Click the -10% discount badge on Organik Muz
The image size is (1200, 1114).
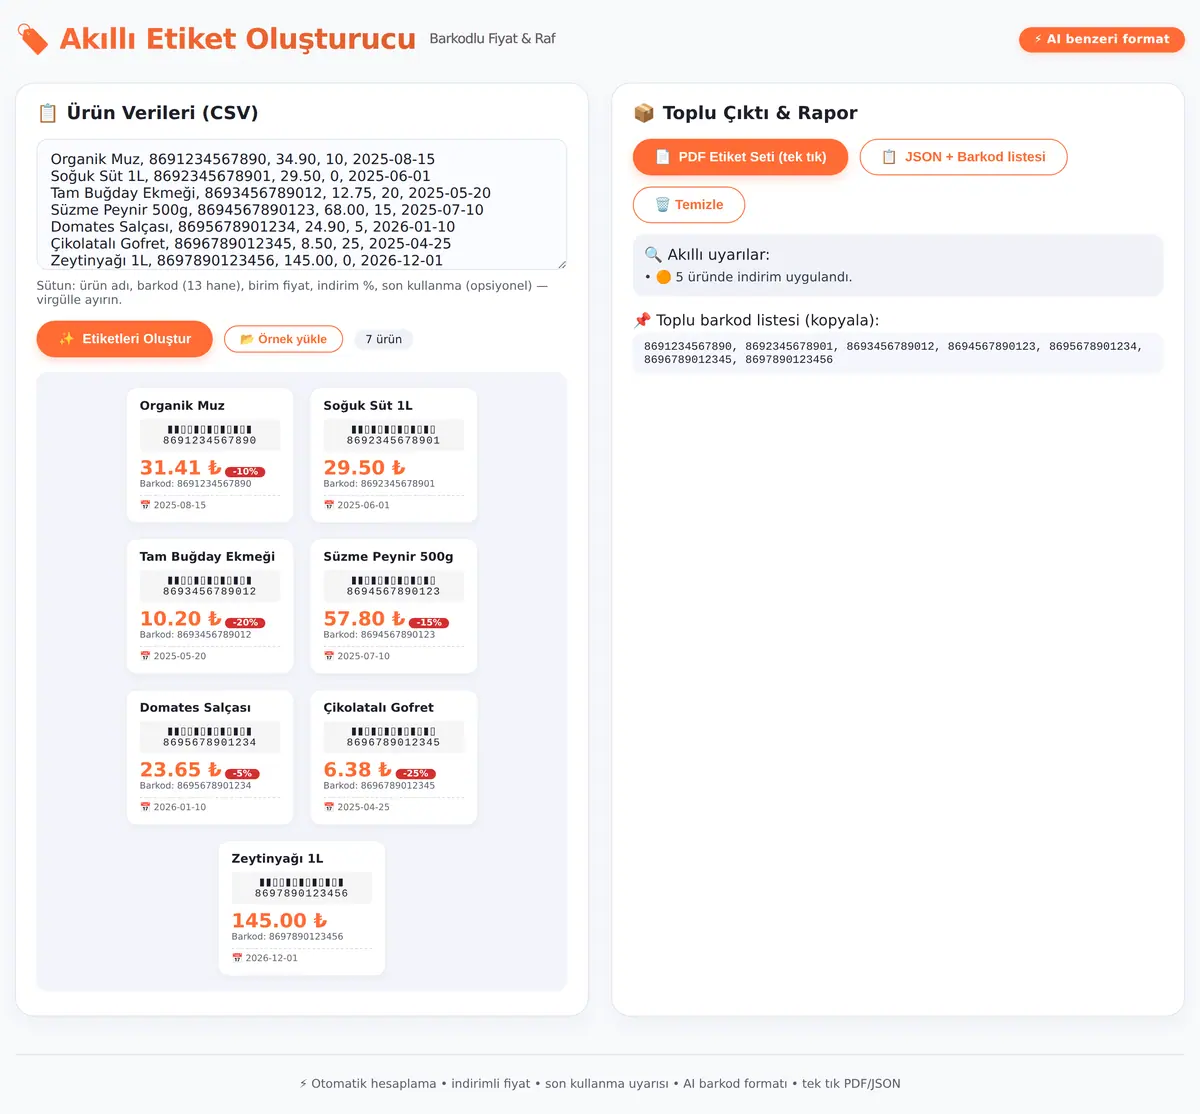tap(245, 472)
